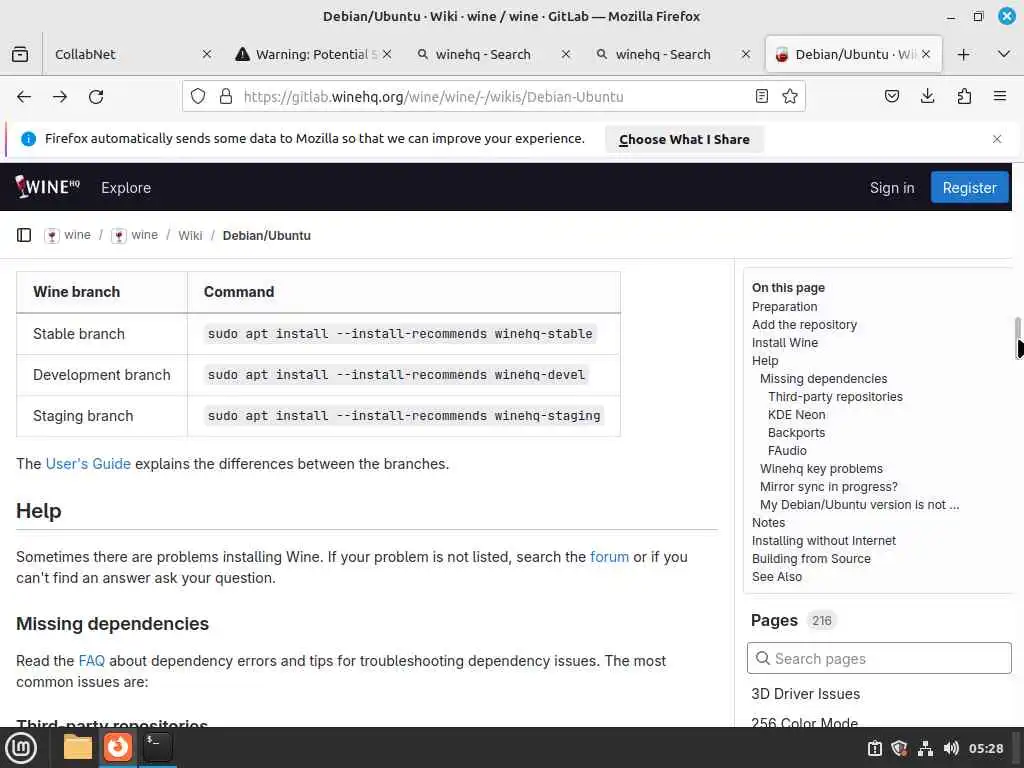
Task: Click the Register button
Action: pyautogui.click(x=969, y=188)
